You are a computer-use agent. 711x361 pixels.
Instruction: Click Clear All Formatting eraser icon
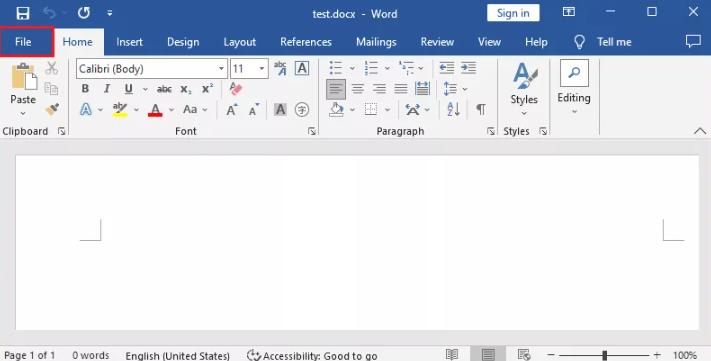(236, 88)
